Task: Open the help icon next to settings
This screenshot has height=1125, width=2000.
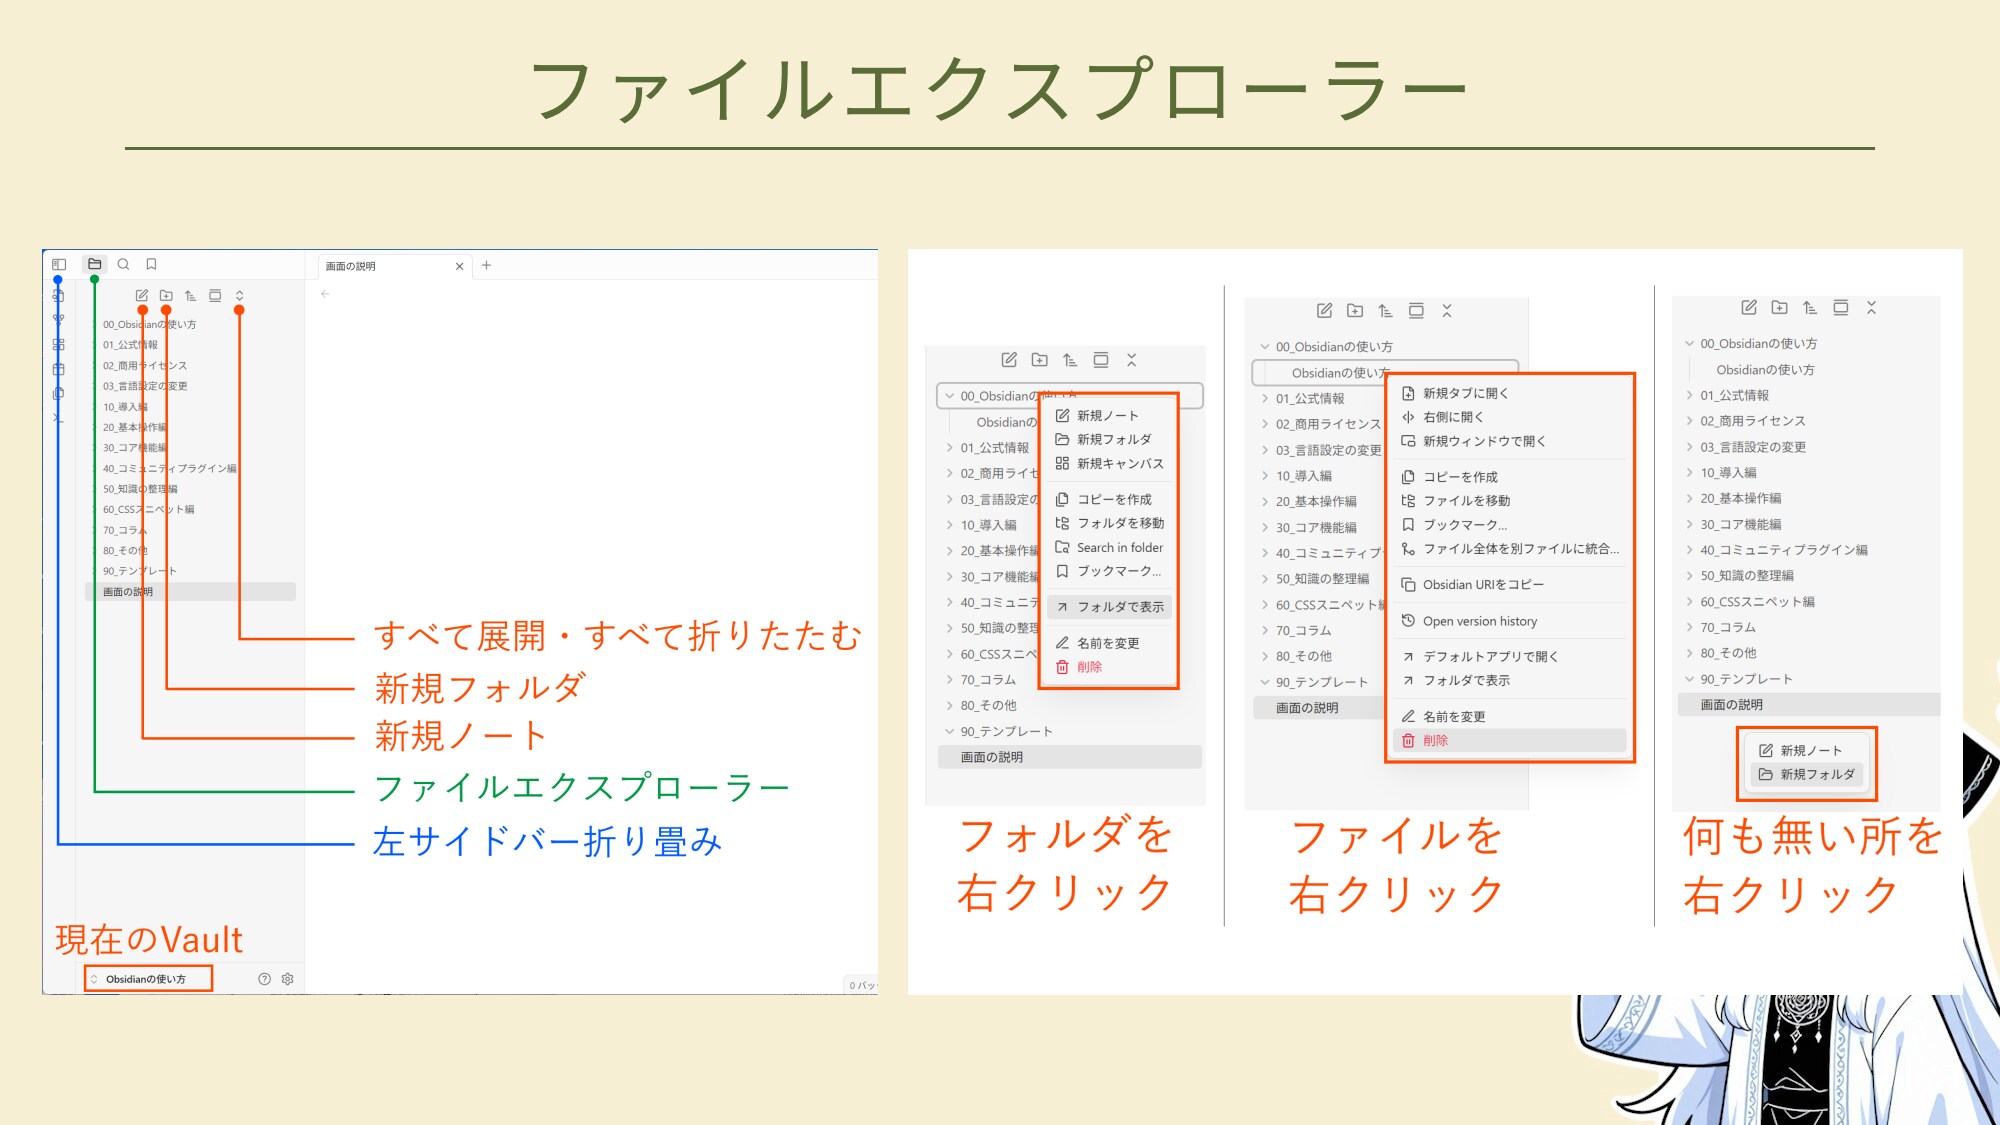Action: [264, 979]
